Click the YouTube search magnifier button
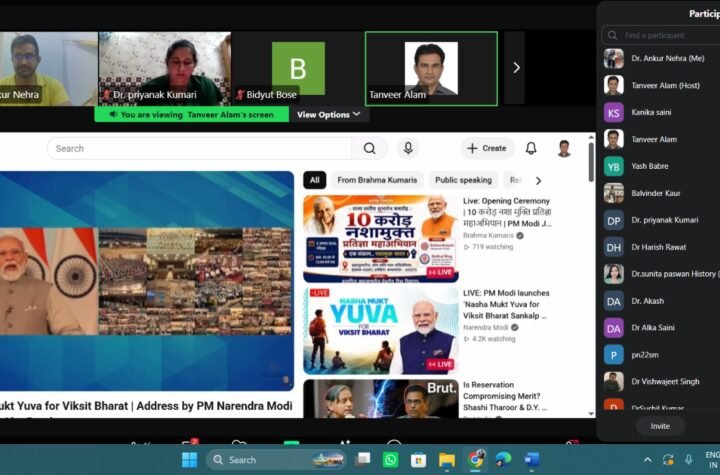 [370, 148]
